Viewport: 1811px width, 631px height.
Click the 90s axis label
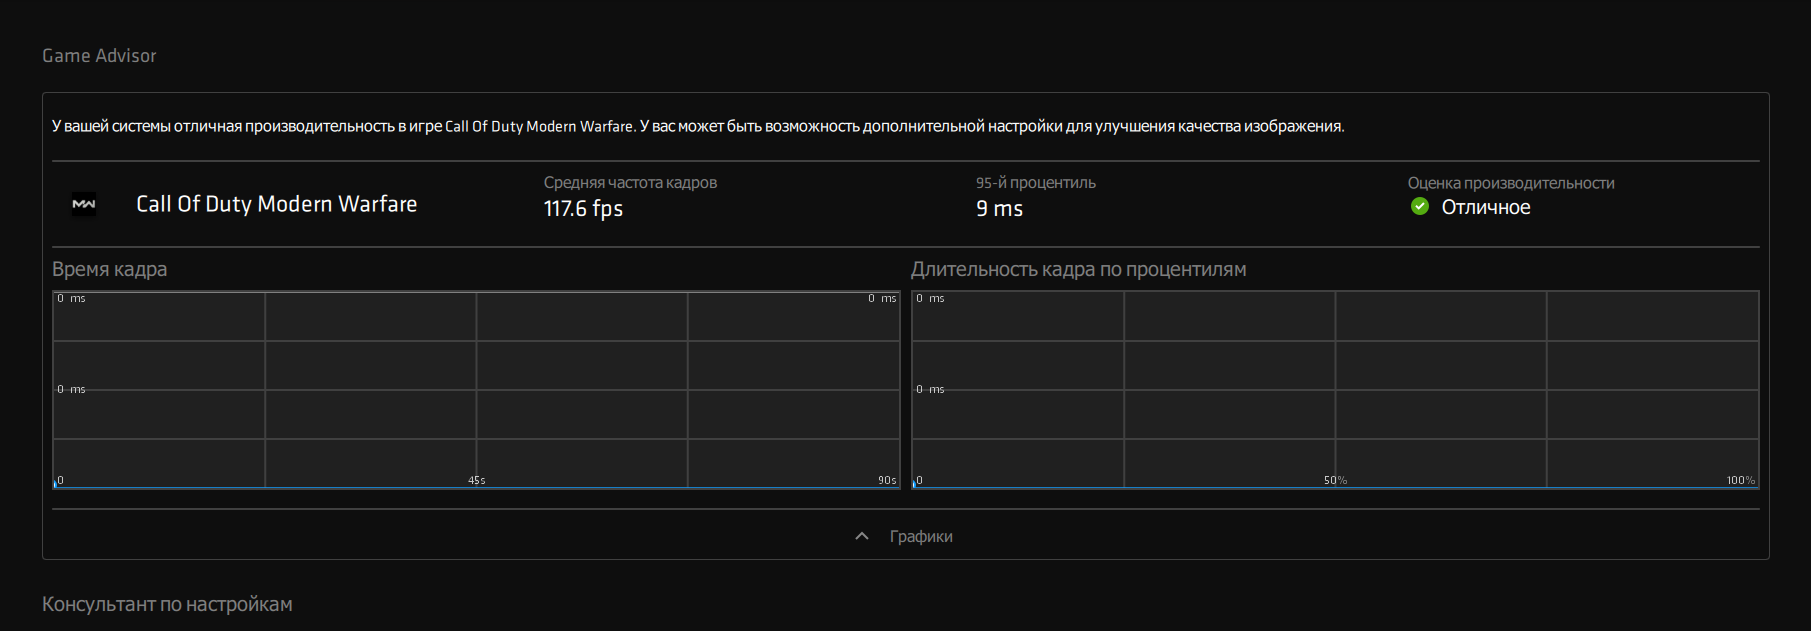pos(887,481)
